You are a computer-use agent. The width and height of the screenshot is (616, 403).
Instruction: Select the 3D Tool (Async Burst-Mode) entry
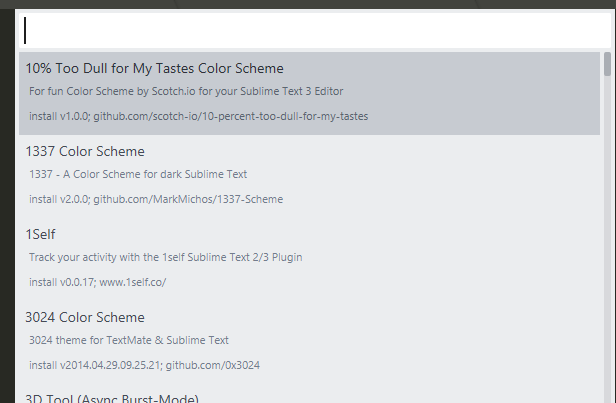[112, 399]
